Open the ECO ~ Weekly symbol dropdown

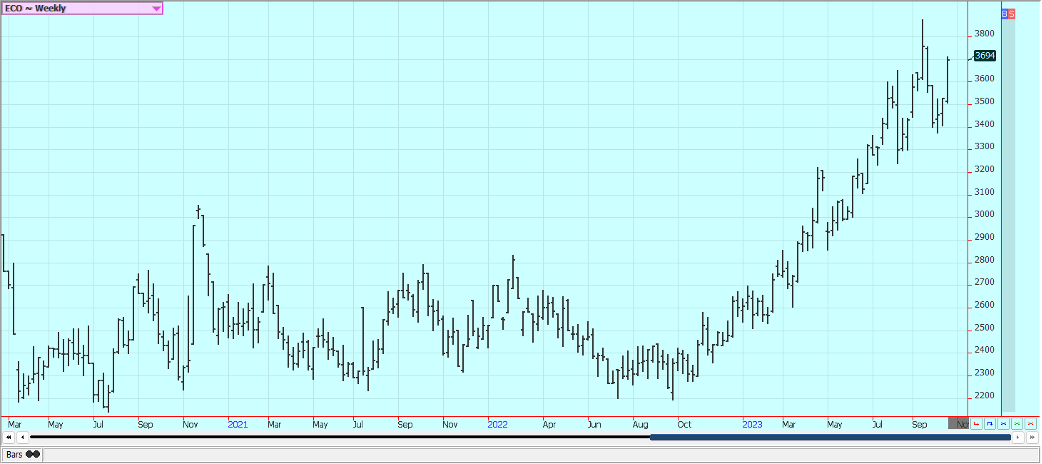82,9
